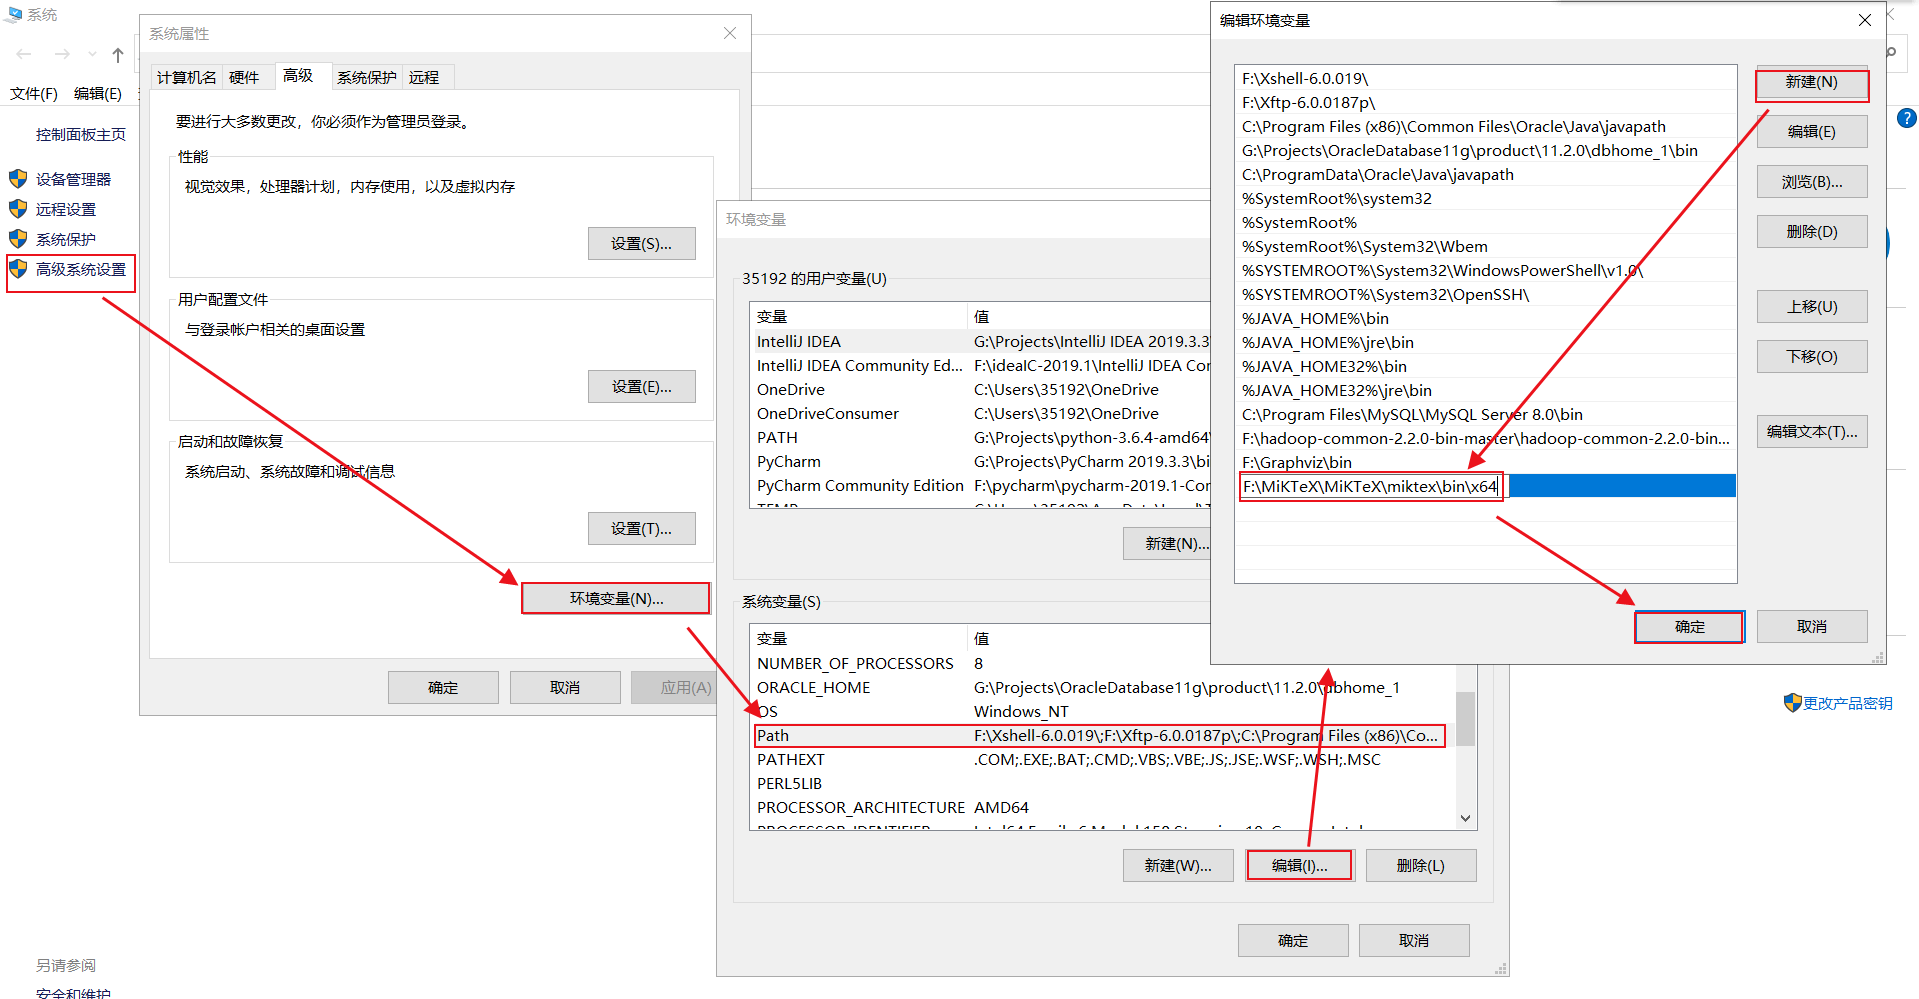Click user profile 设置(E)... button
Screen dimensions: 1919x999
click(x=641, y=386)
